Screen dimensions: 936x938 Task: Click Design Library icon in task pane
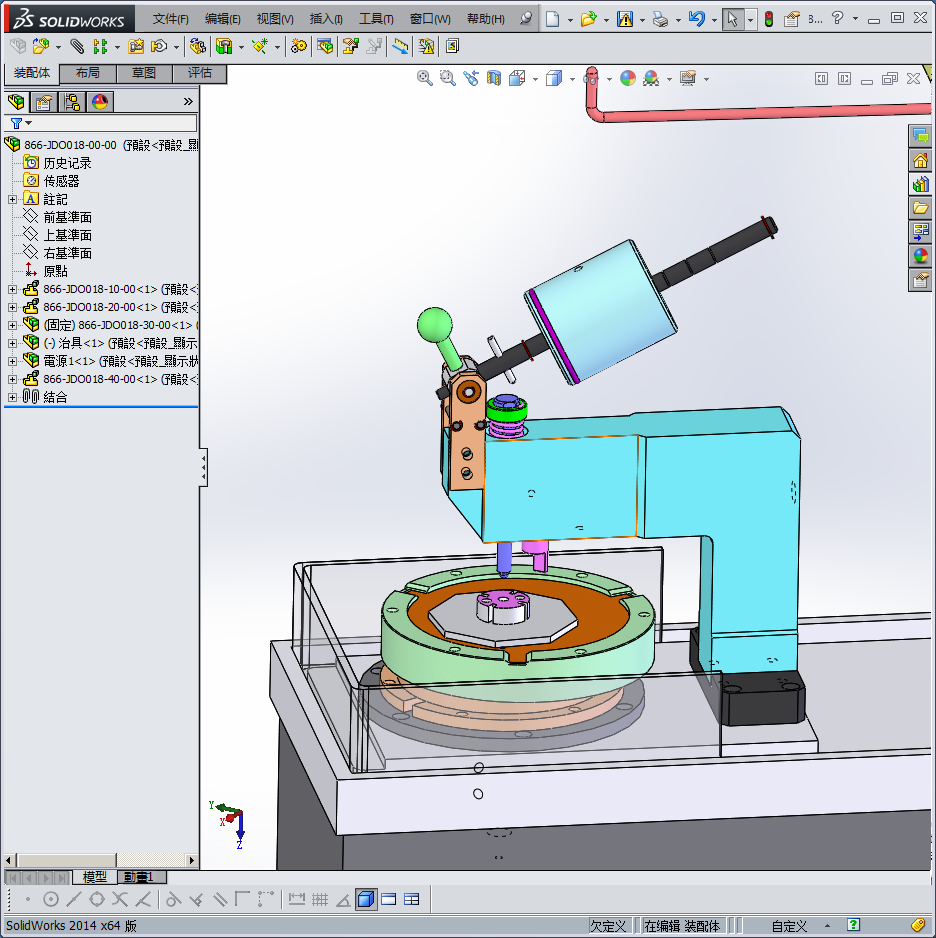point(920,184)
